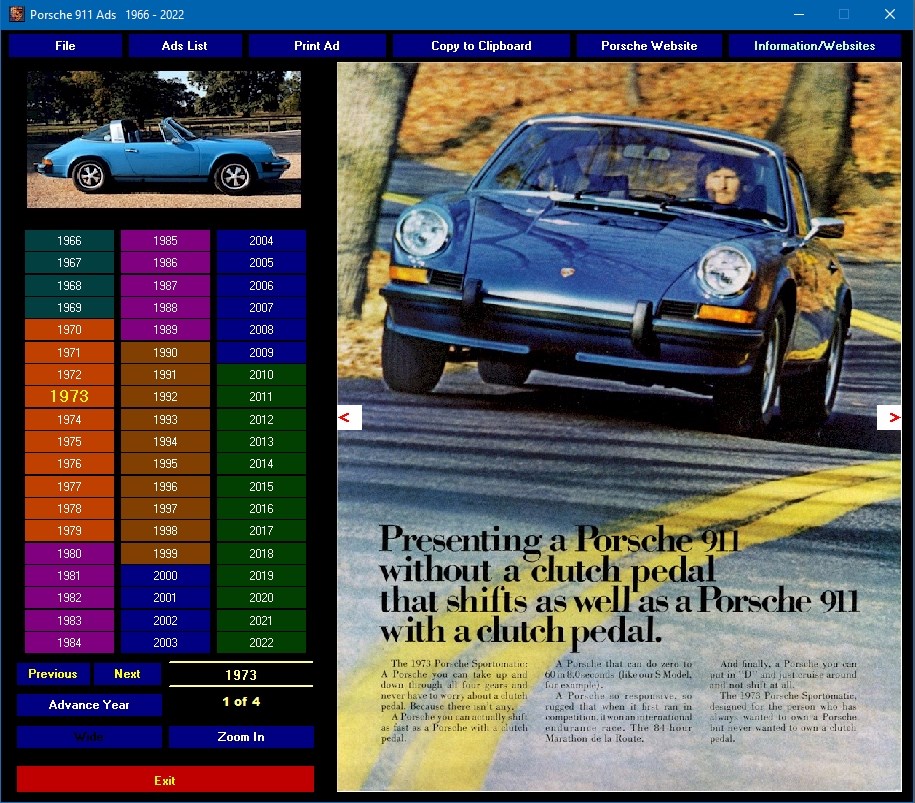Select year 2021

[261, 620]
